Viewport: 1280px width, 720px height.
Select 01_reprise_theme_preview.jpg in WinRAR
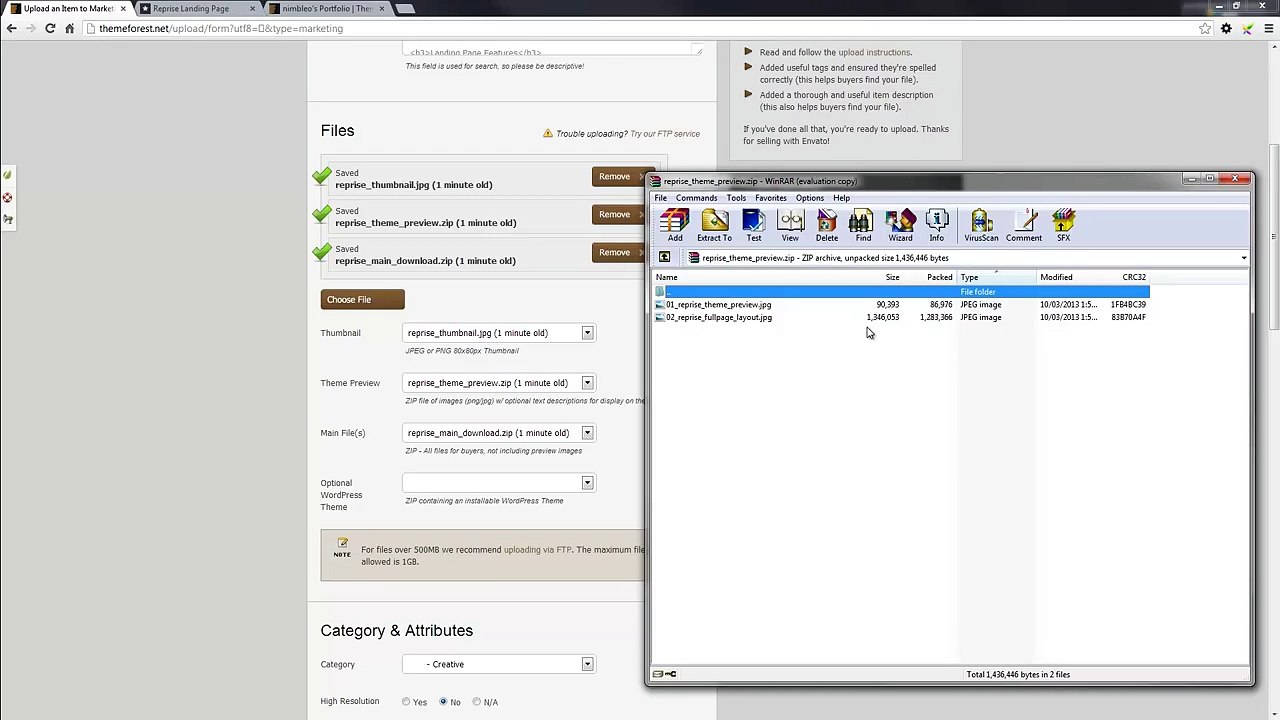718,305
